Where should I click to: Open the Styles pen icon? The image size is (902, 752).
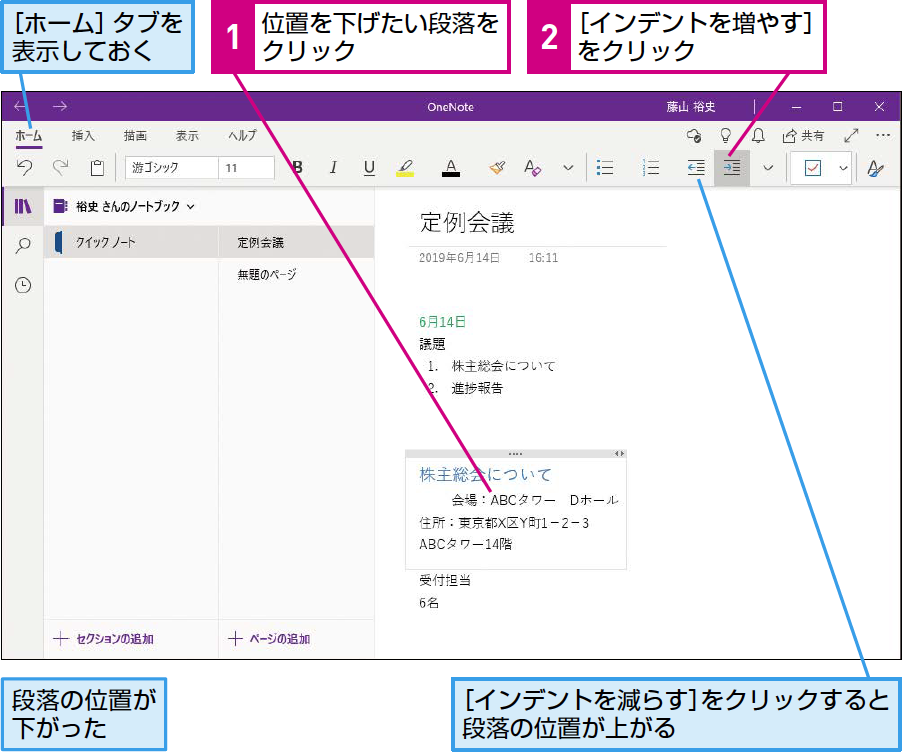(x=875, y=168)
